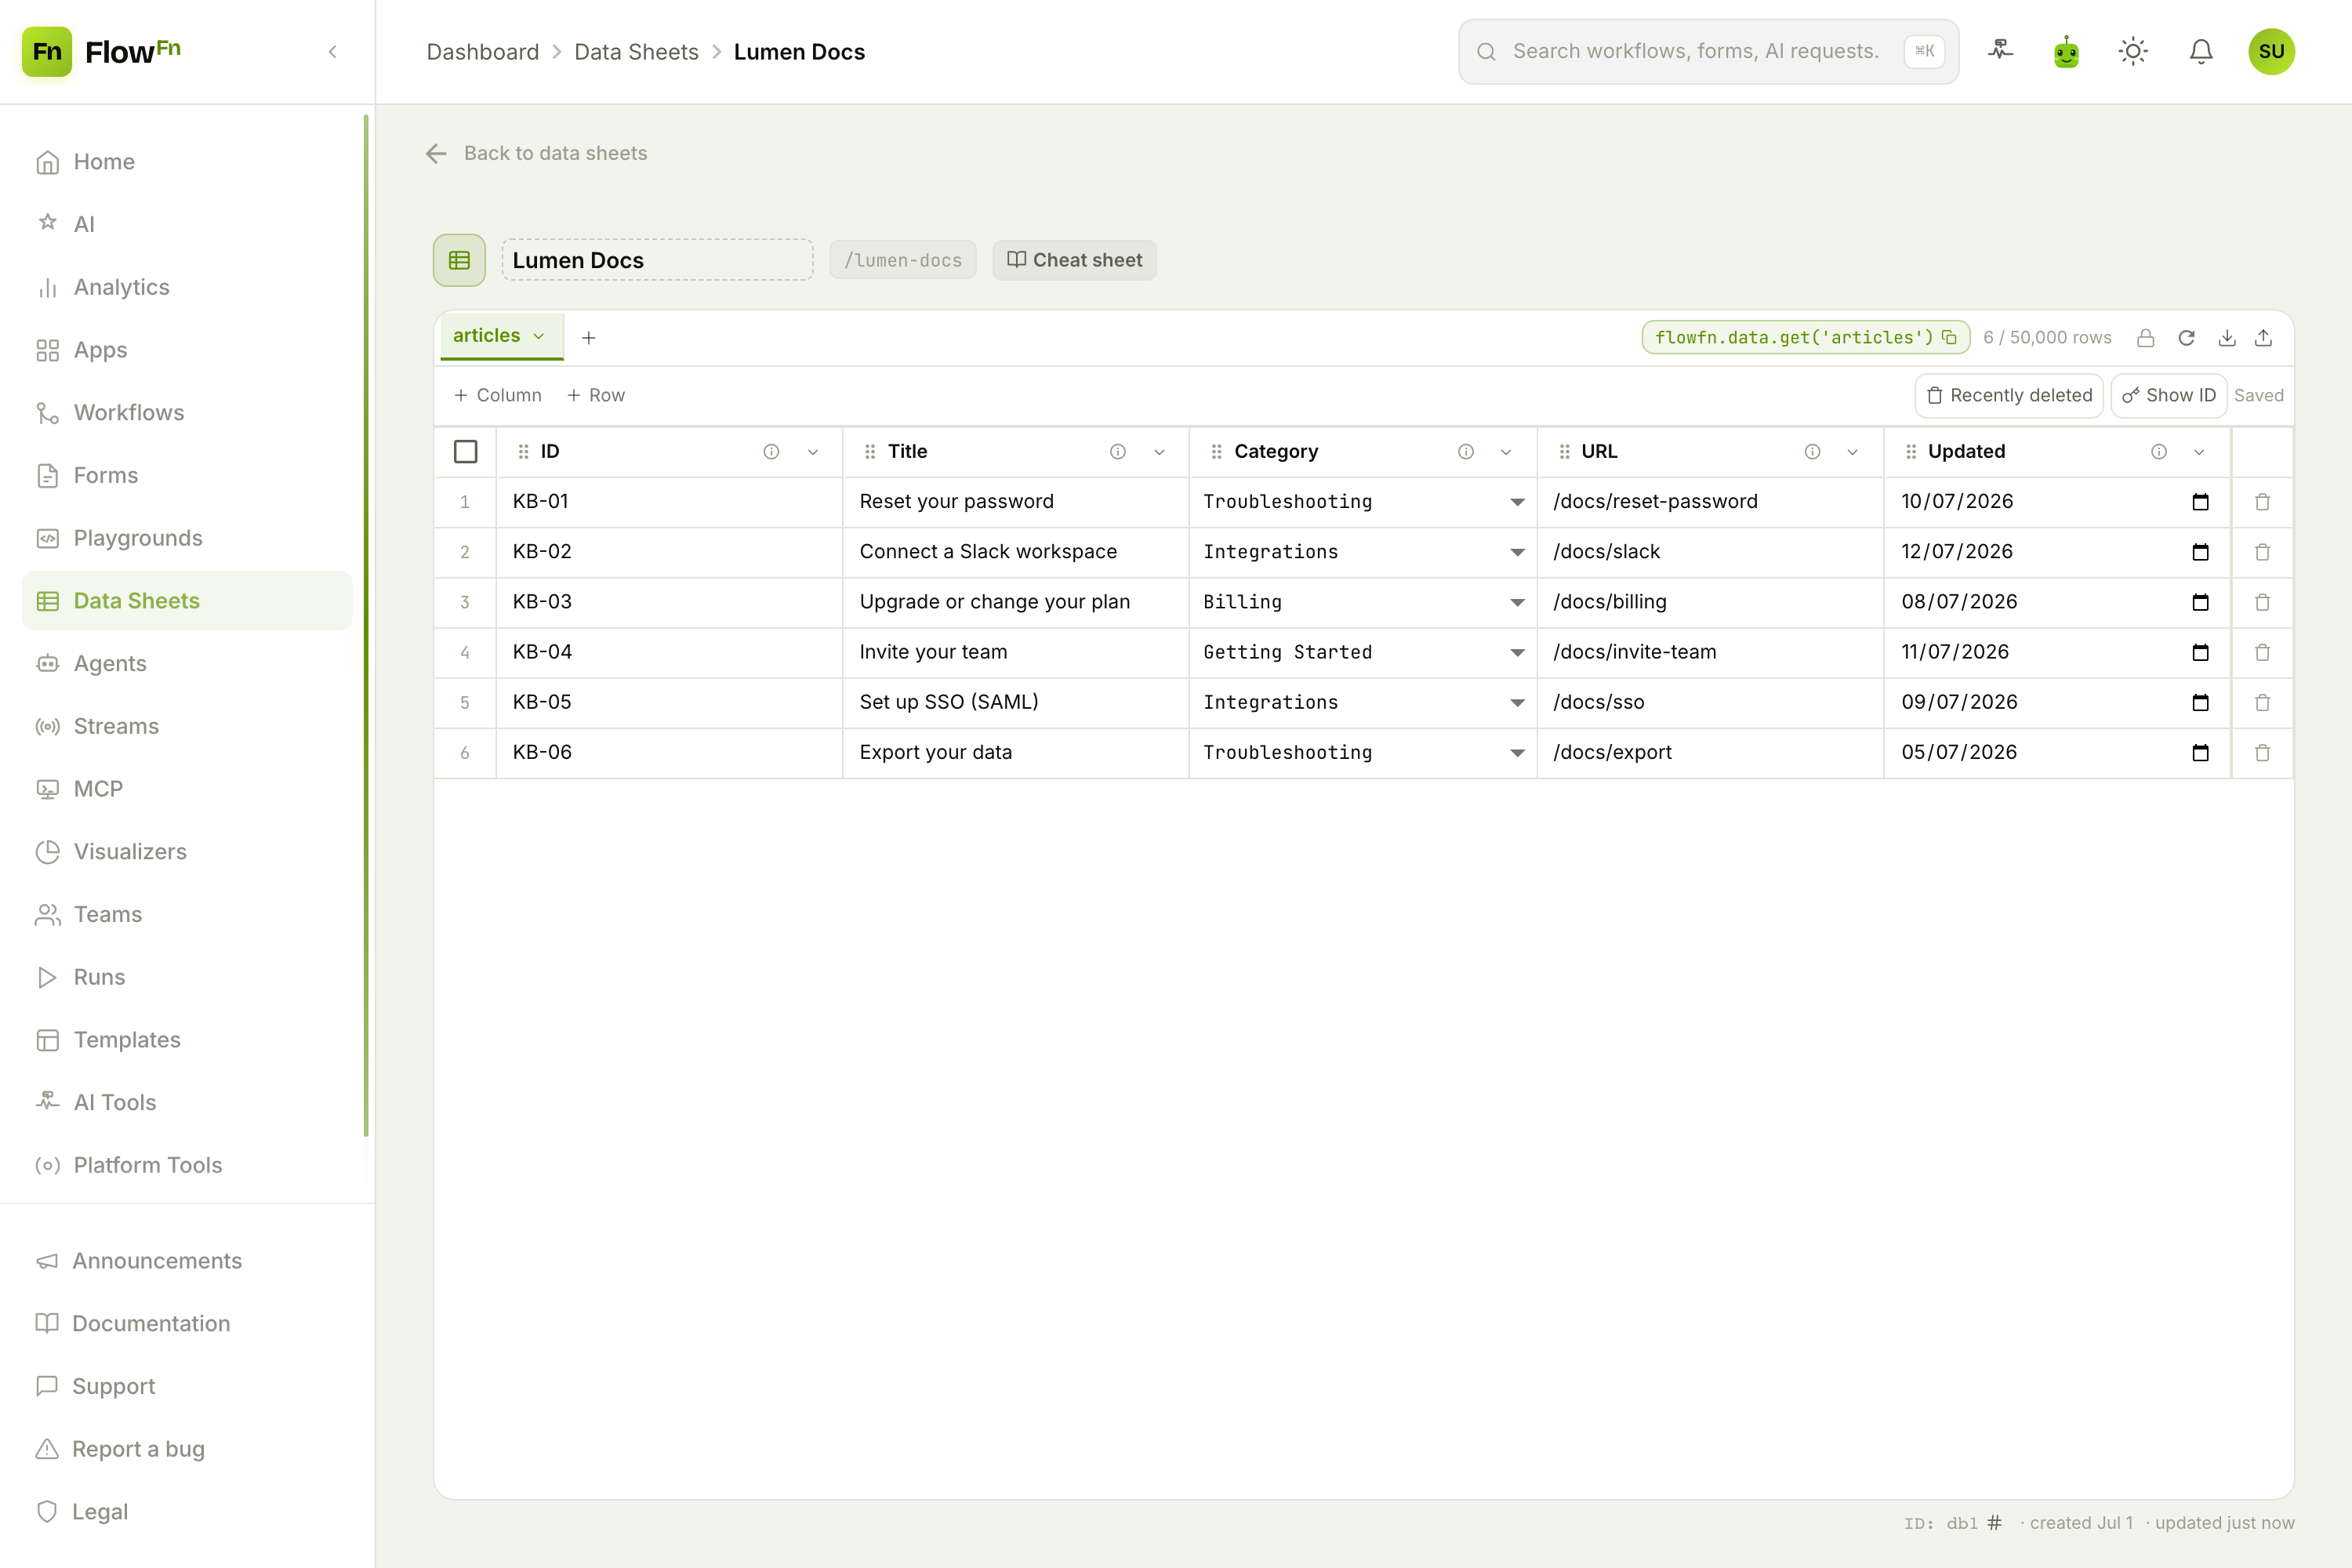2352x1568 pixels.
Task: Open Analytics in the sidebar
Action: (x=187, y=287)
